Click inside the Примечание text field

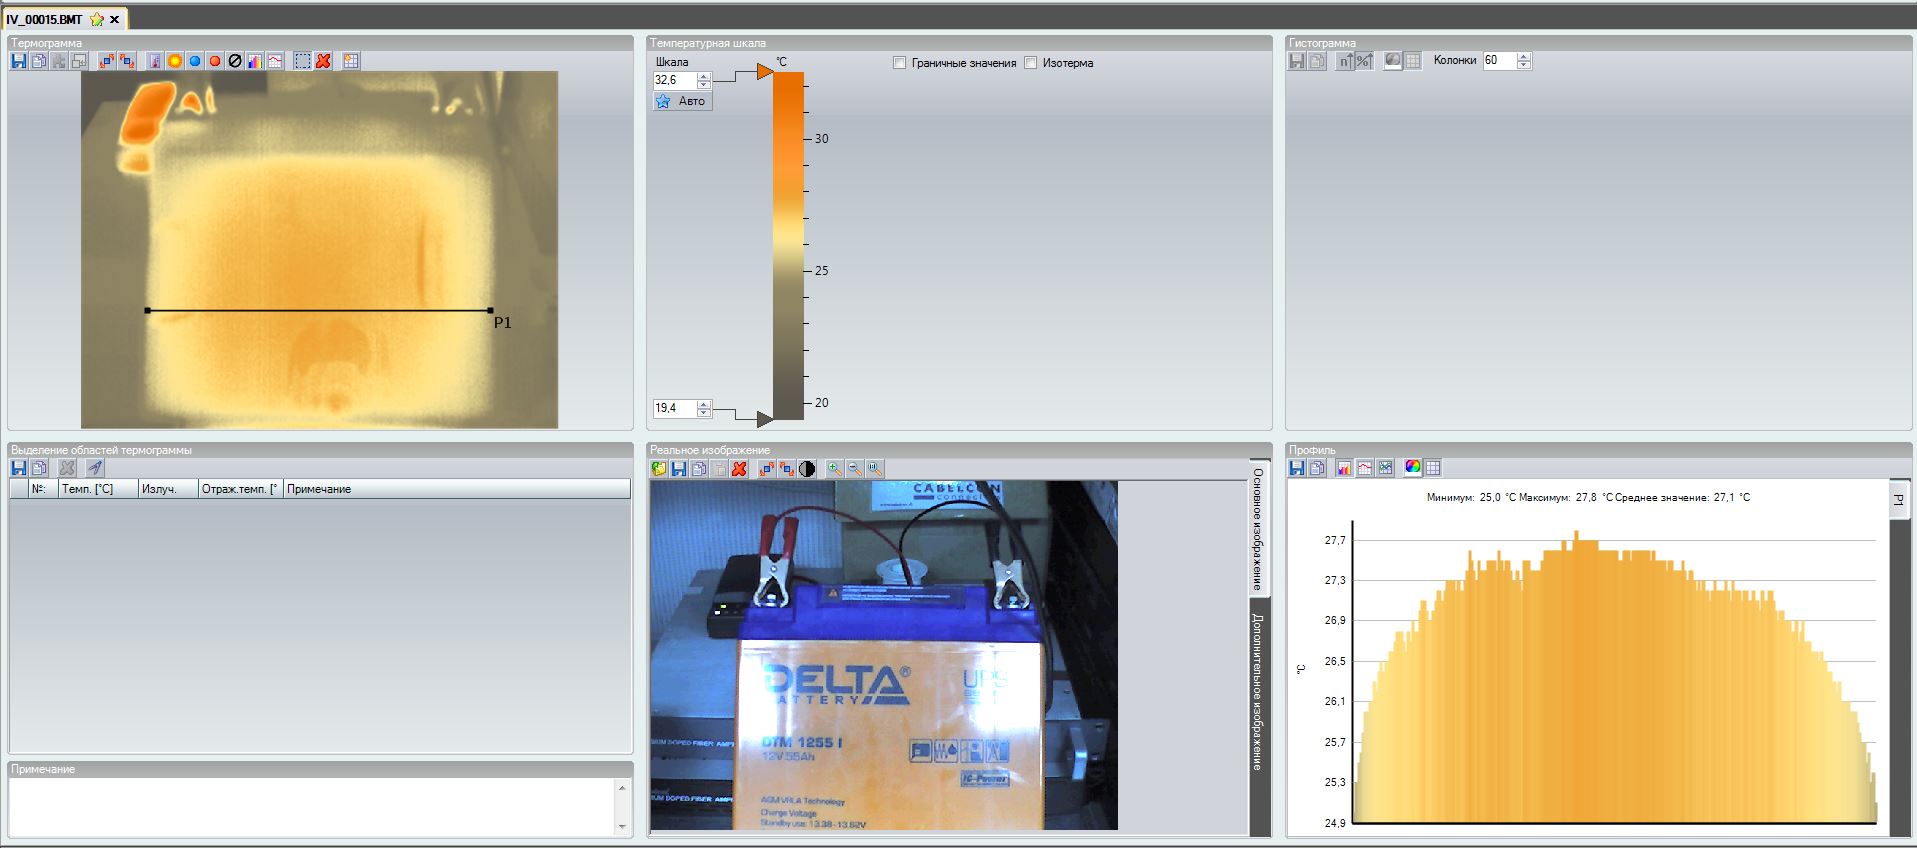tap(310, 806)
